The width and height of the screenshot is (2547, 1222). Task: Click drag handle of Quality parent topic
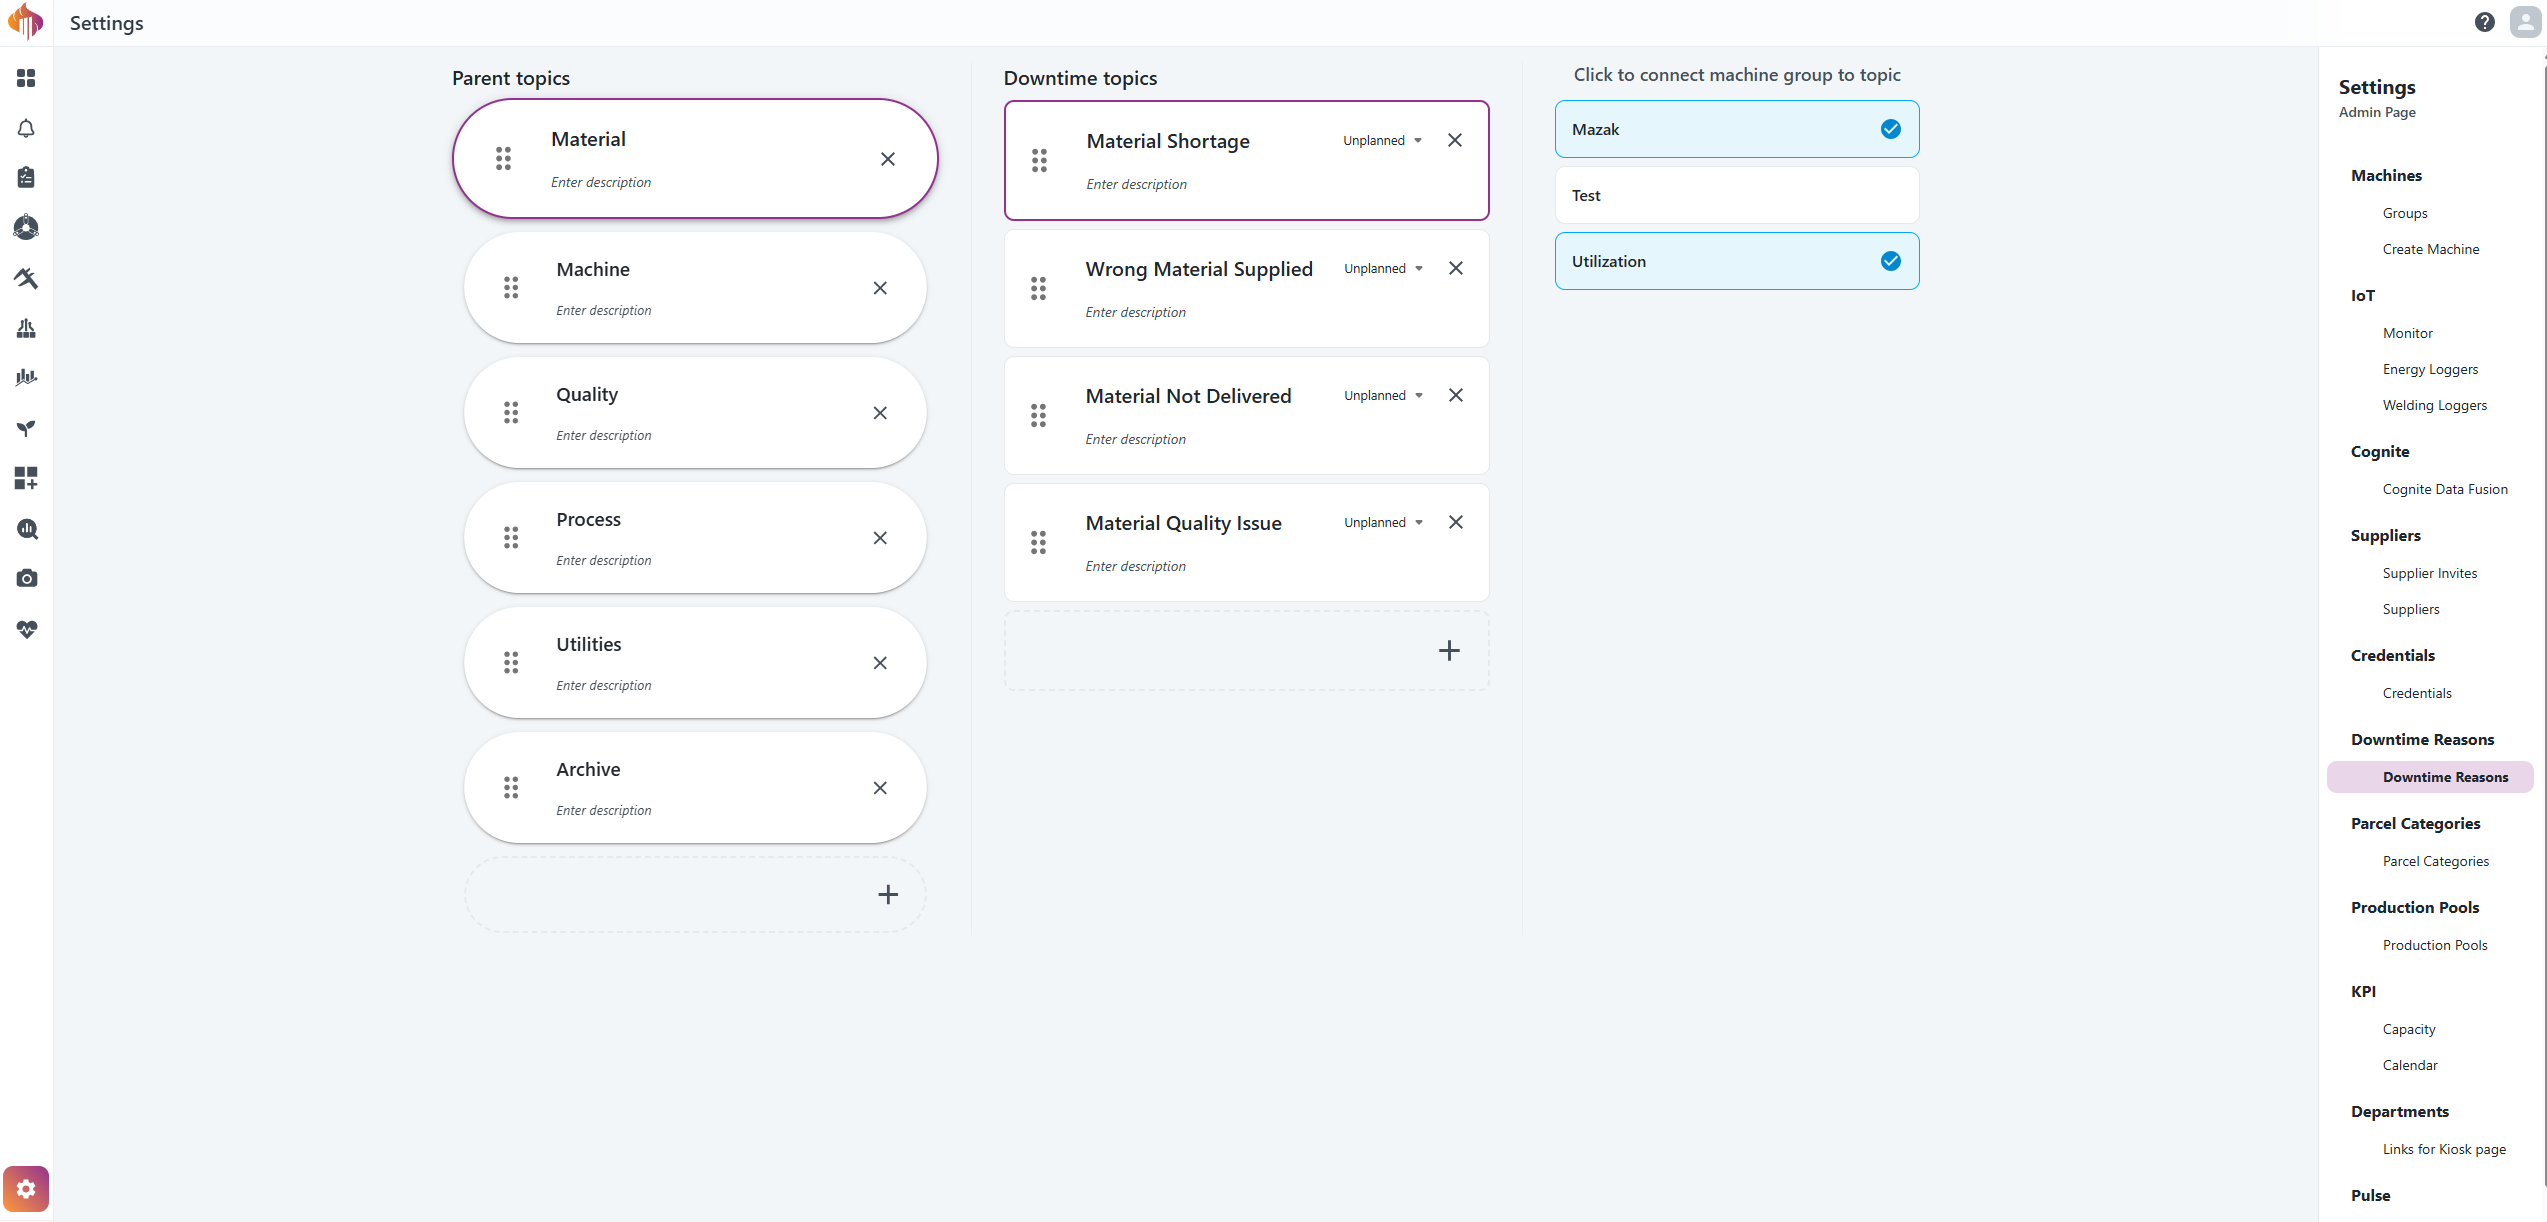pos(511,413)
